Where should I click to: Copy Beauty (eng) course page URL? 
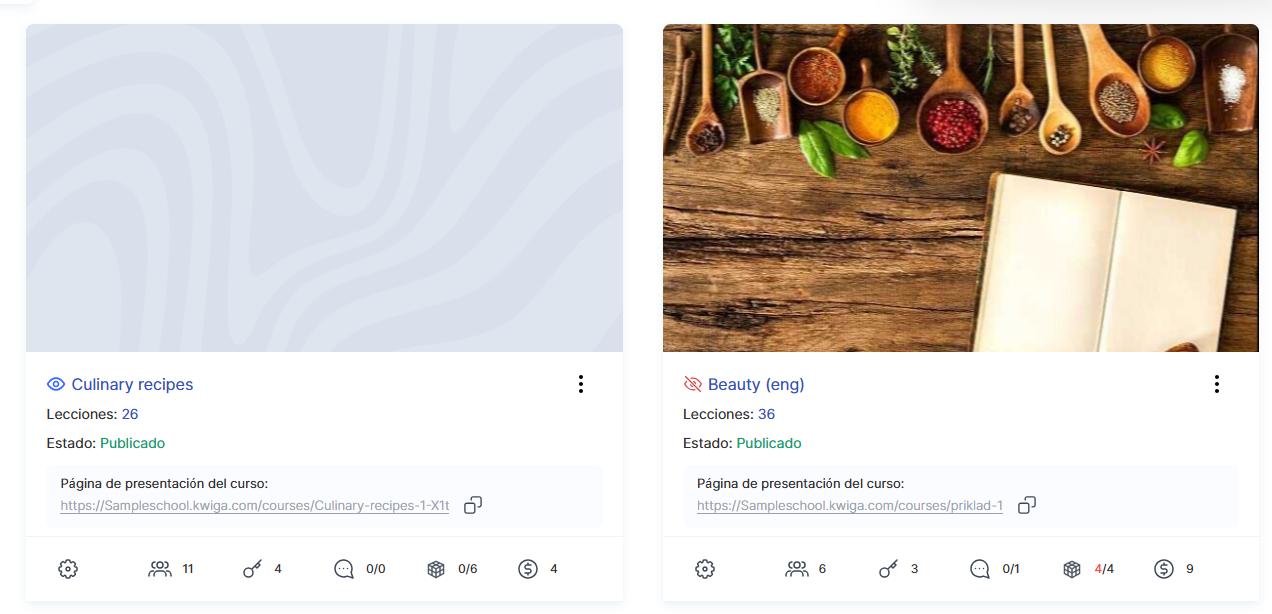(1026, 505)
